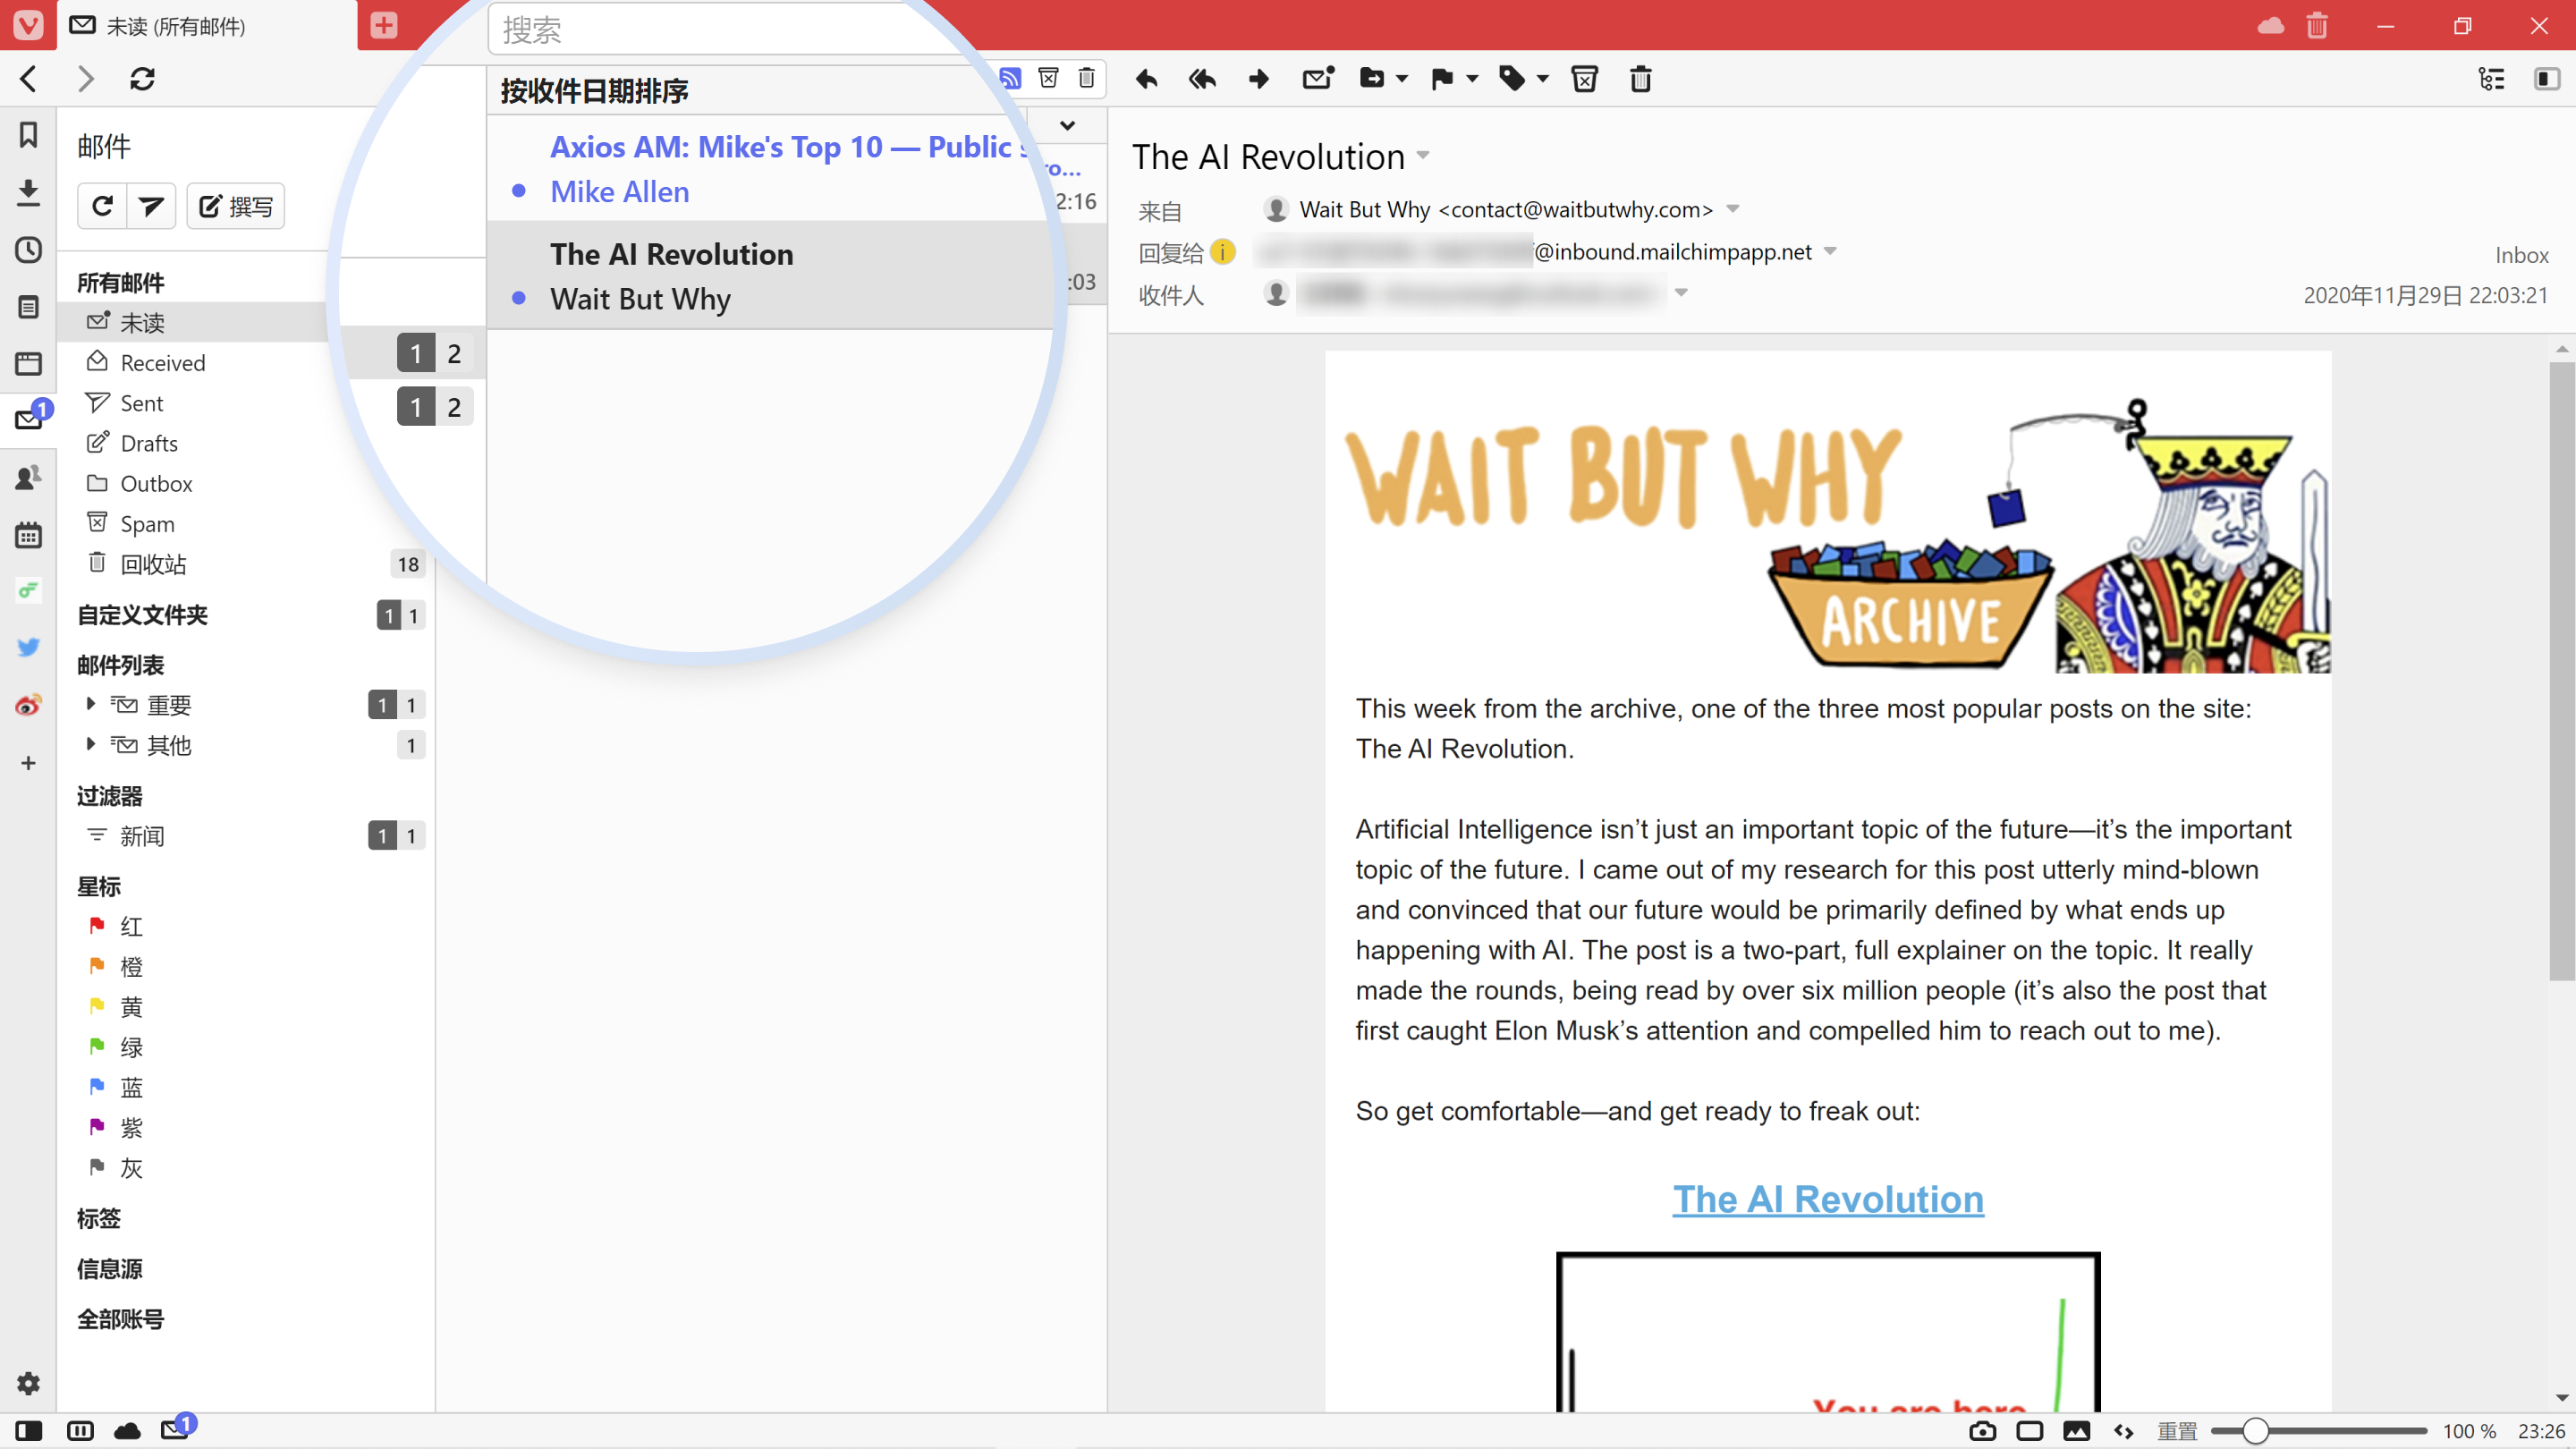The height and width of the screenshot is (1449, 2576).
Task: Select the Received folder
Action: [x=162, y=363]
